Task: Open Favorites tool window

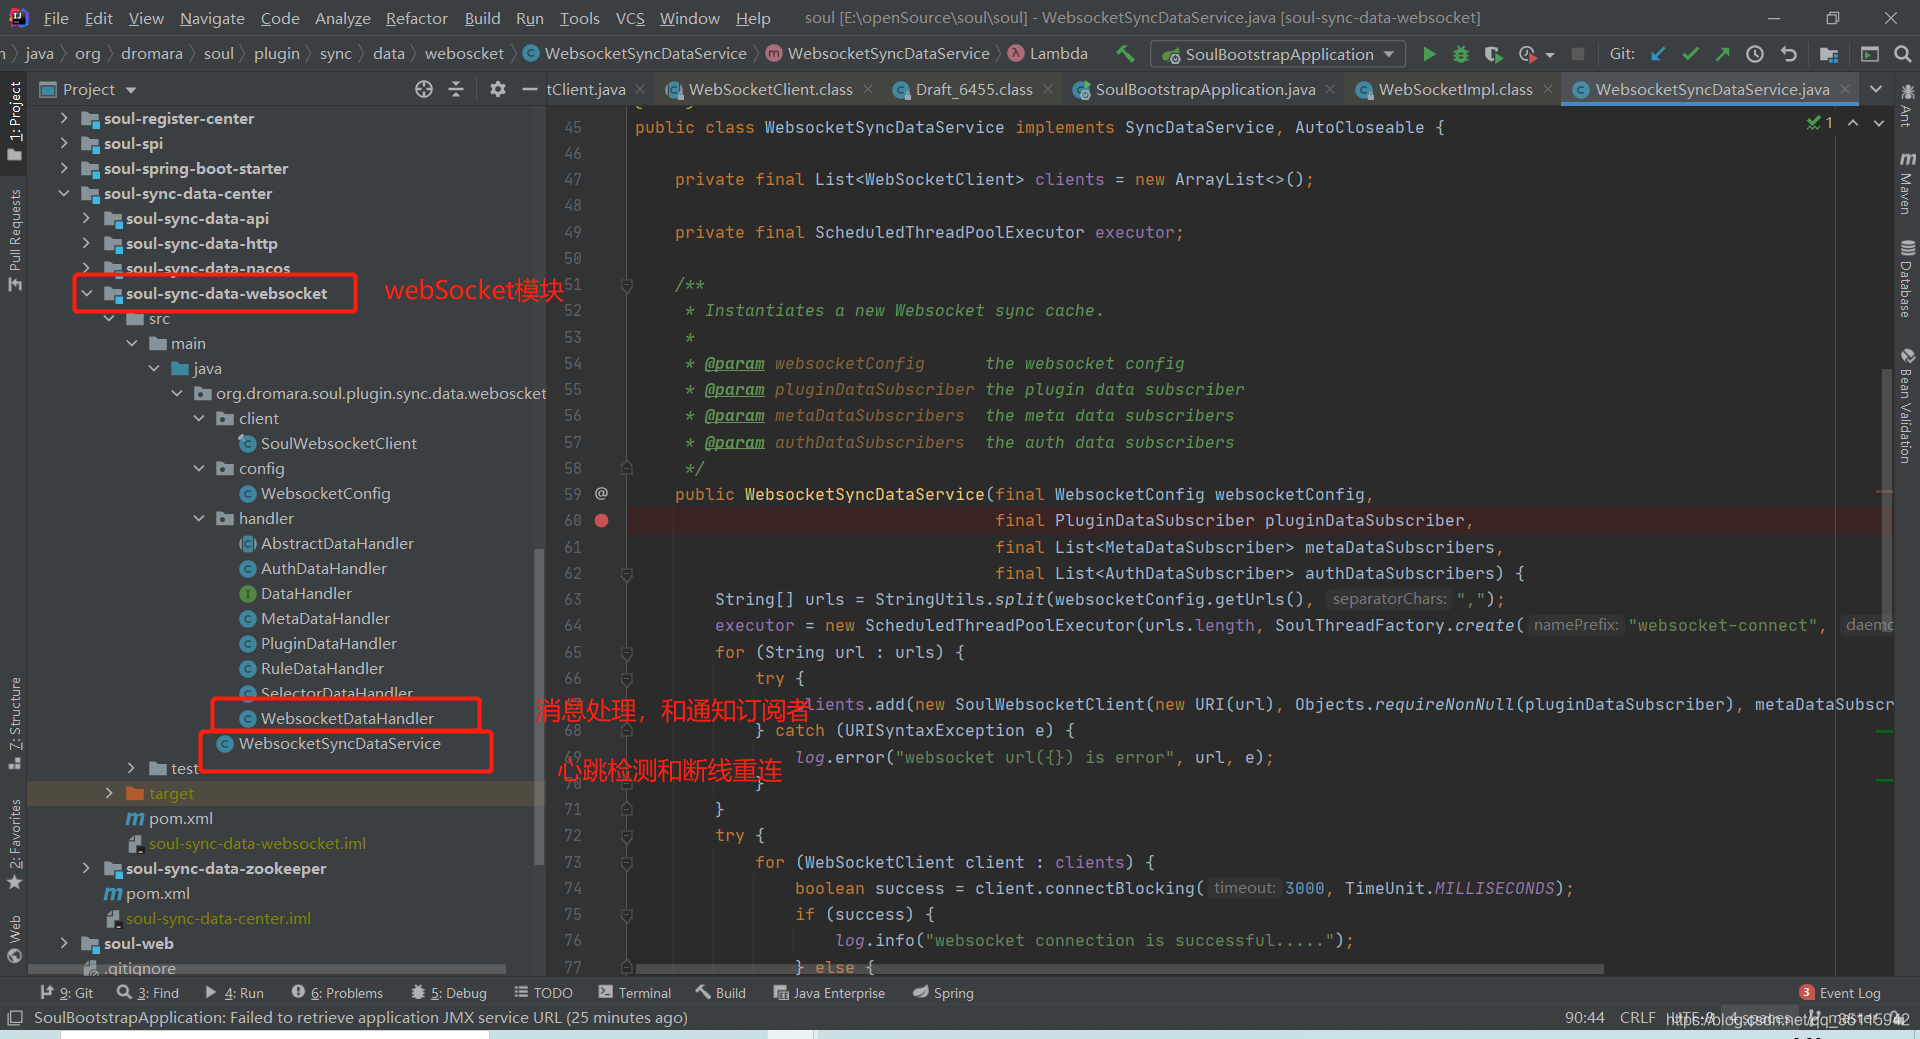Action: coord(14,843)
